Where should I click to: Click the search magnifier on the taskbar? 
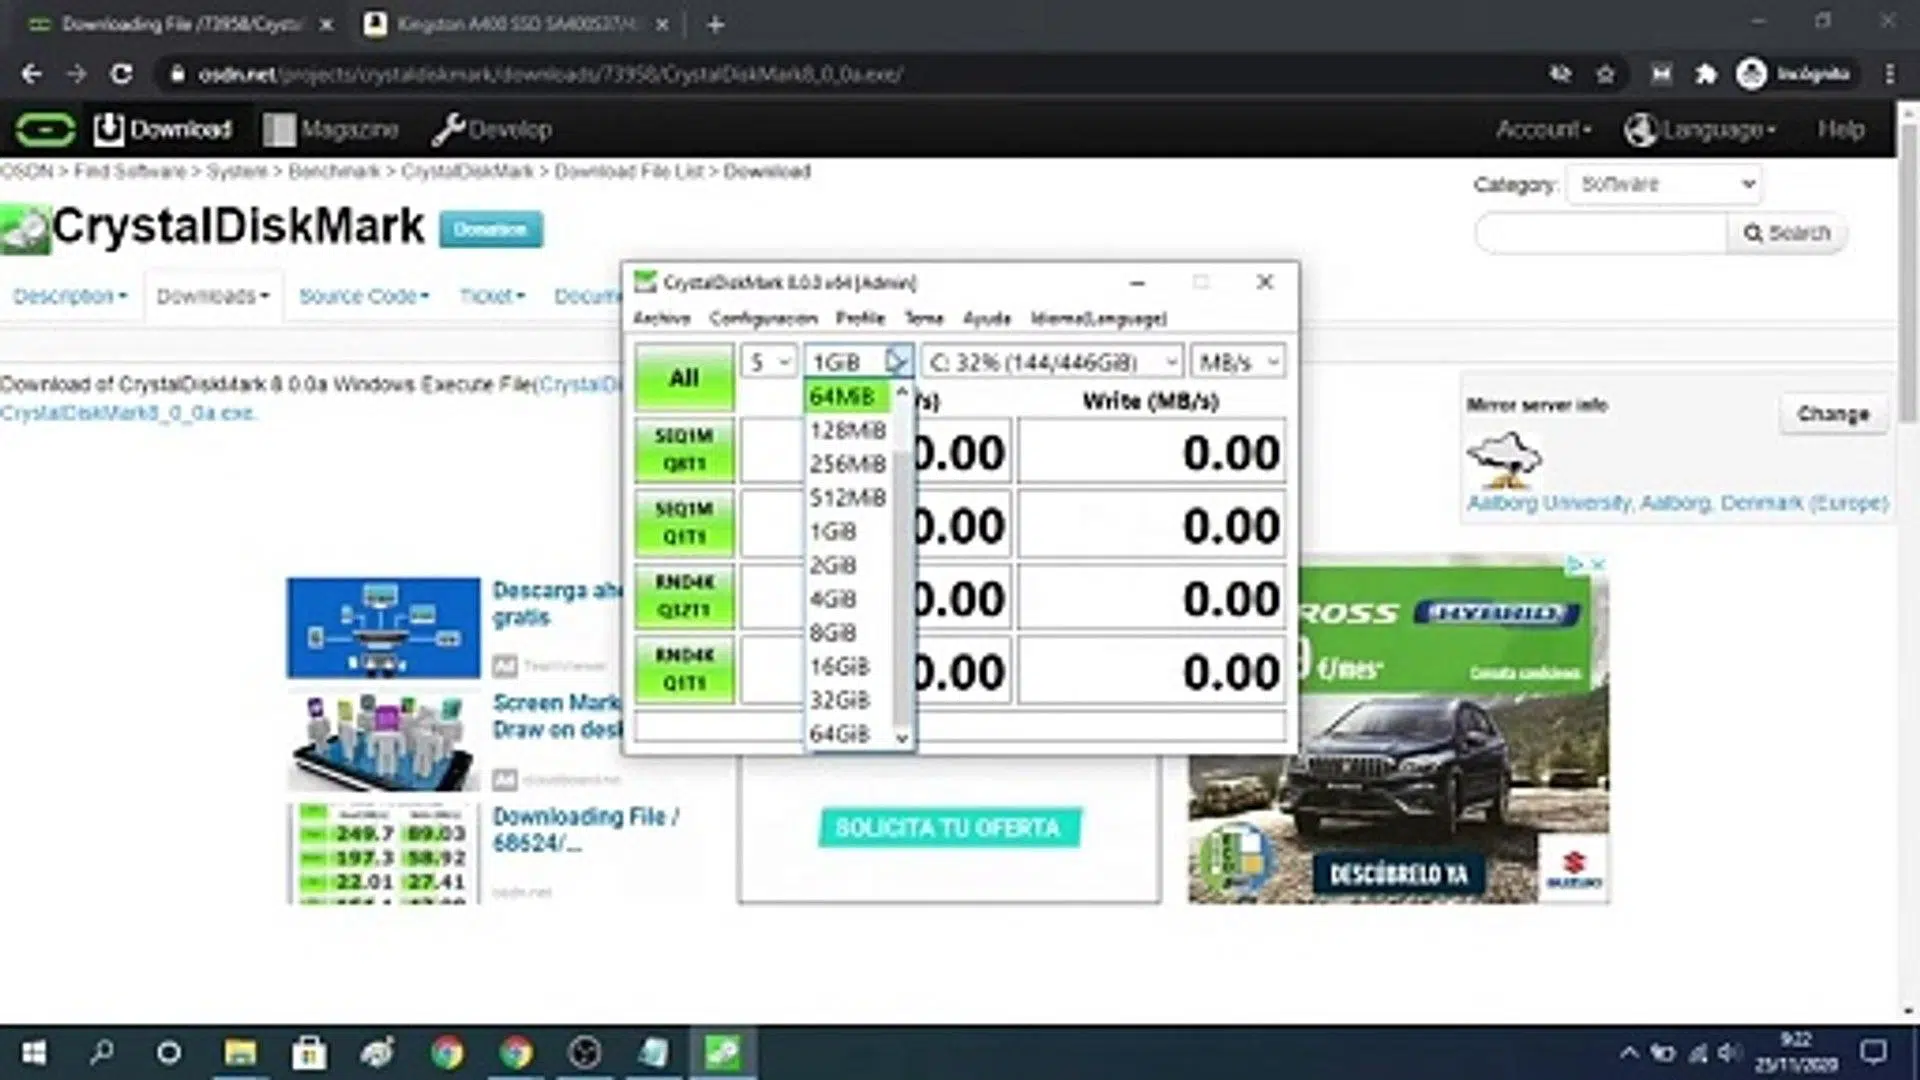coord(102,1052)
